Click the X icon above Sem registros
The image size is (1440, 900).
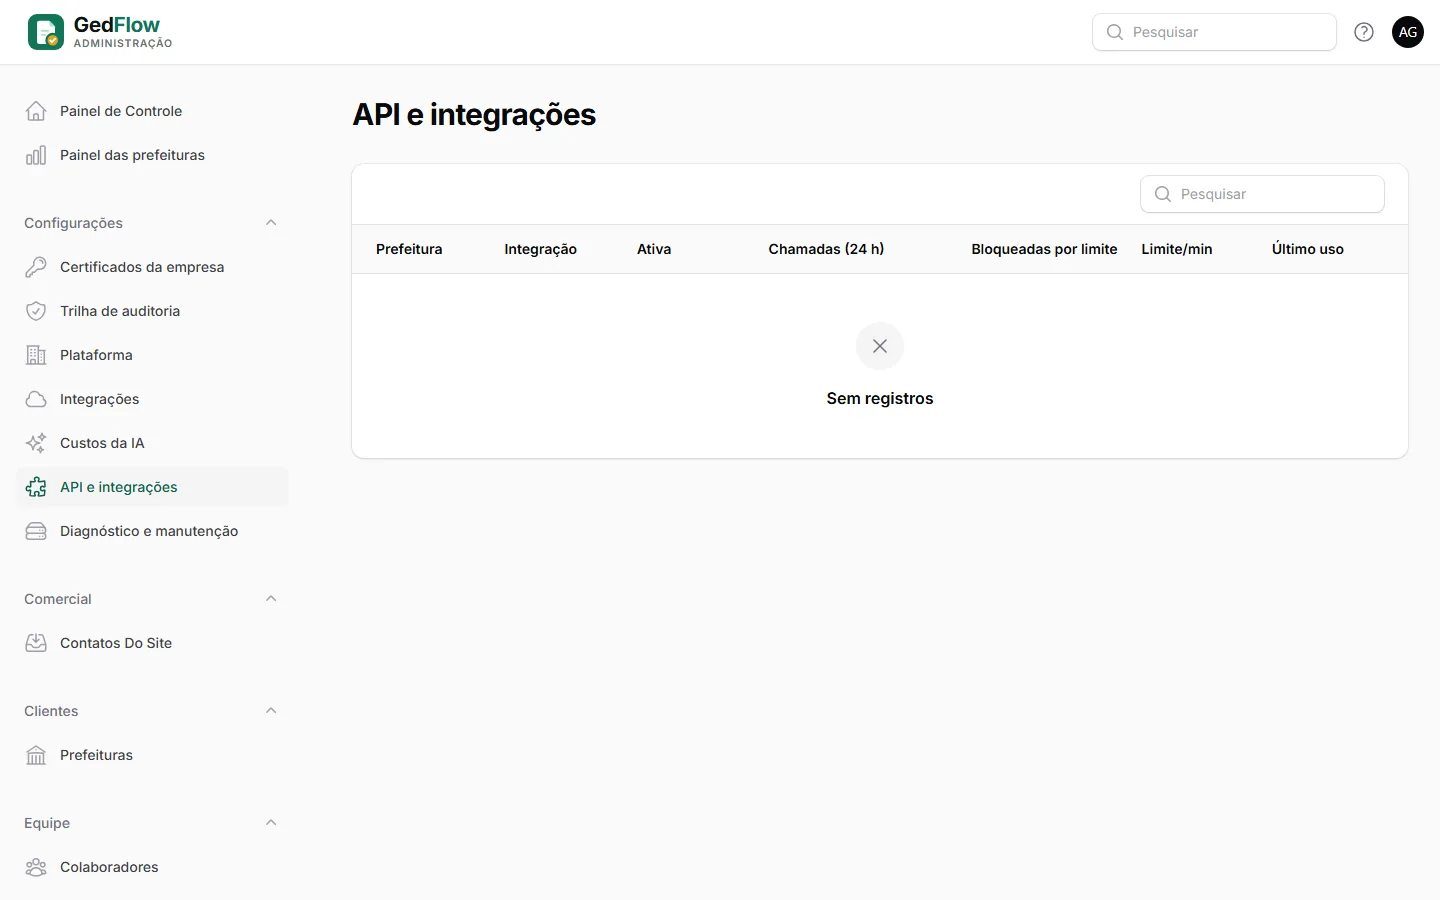[880, 346]
